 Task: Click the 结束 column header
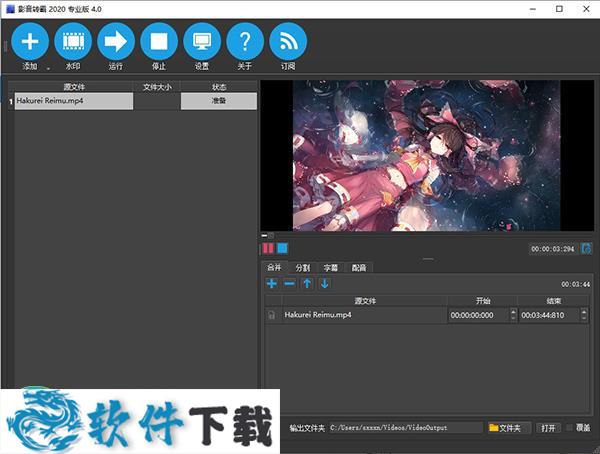(x=554, y=301)
